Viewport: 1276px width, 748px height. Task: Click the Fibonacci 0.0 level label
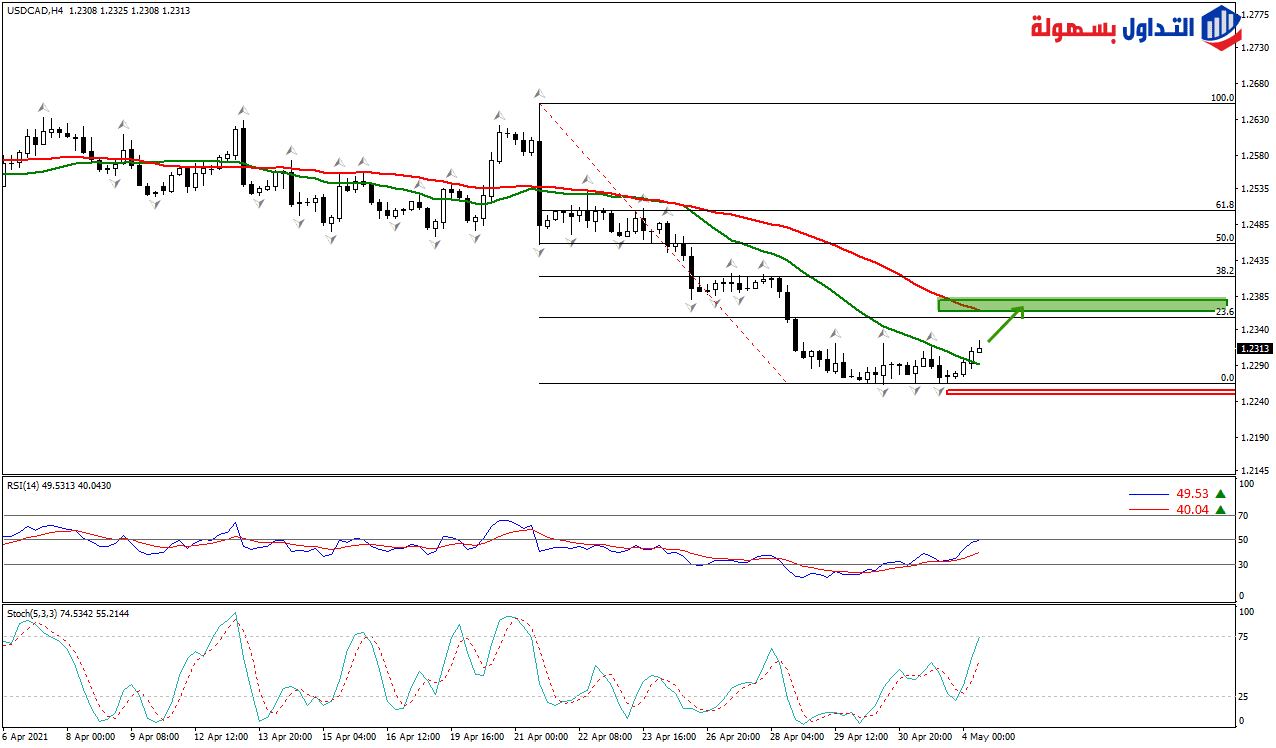pyautogui.click(x=1227, y=378)
